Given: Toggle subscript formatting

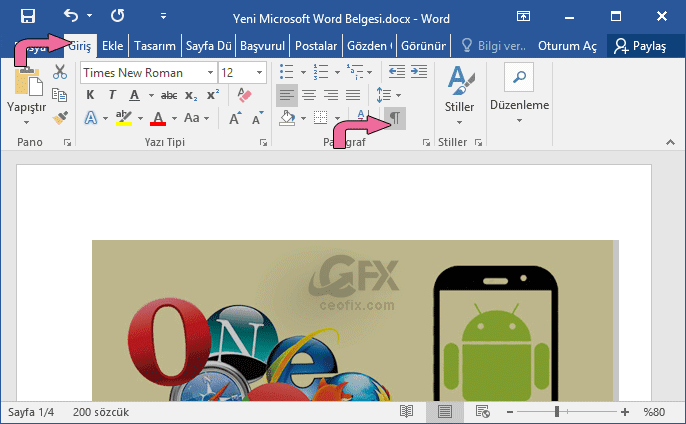Looking at the screenshot, I should [x=191, y=95].
